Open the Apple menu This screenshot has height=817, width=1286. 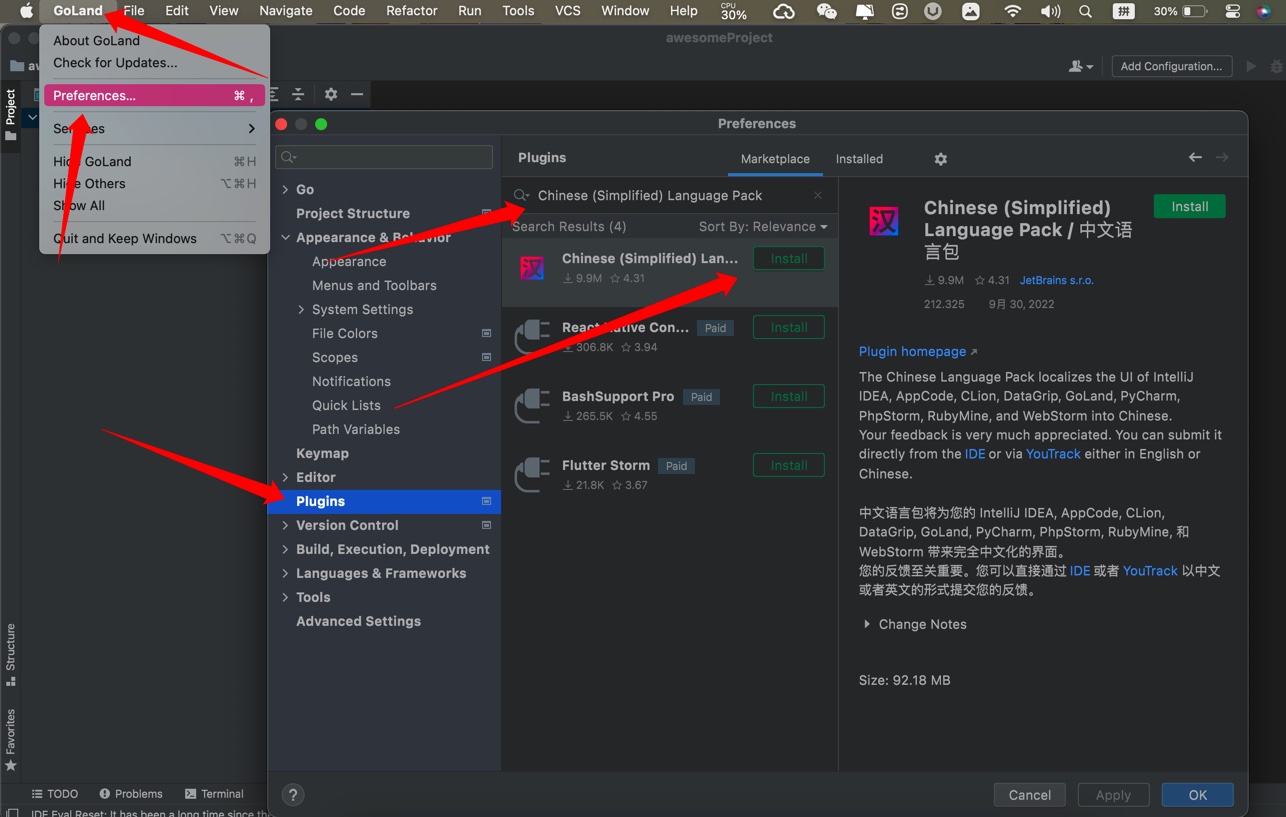click(27, 11)
